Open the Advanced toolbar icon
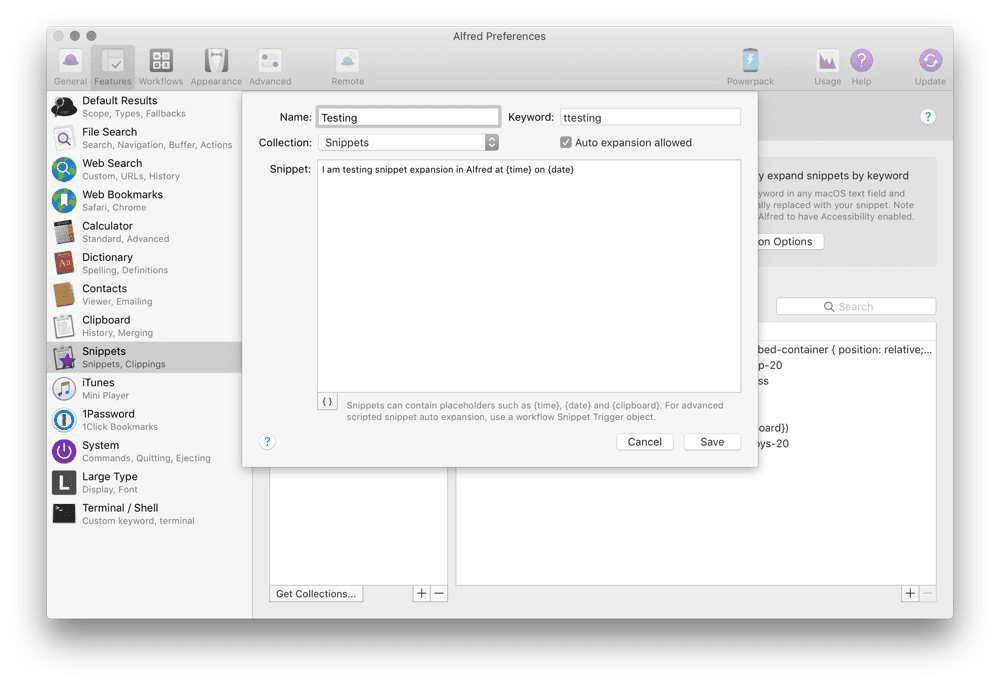Screen dimensions: 1000x685 [x=270, y=67]
